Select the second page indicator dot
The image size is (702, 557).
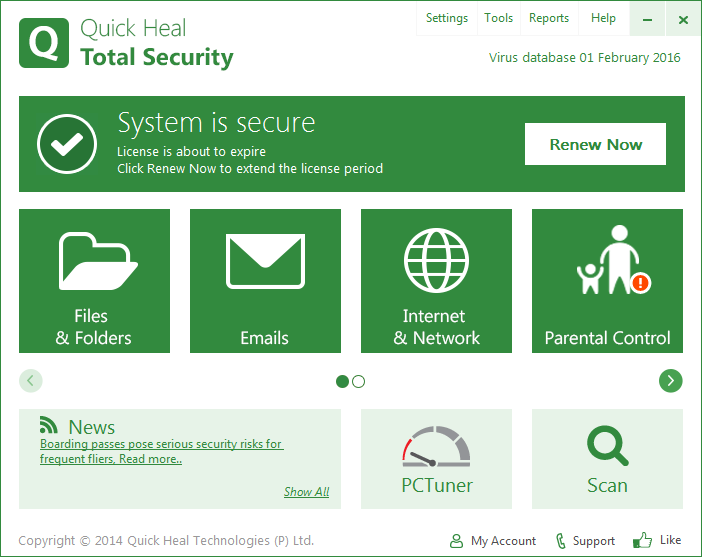pyautogui.click(x=359, y=381)
